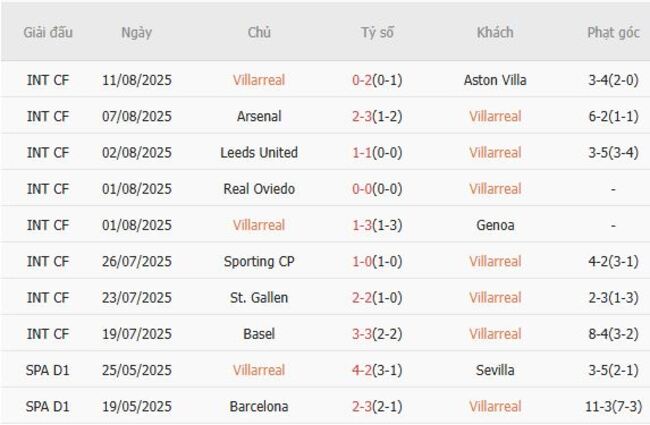Click the Ngày column header
This screenshot has height=425, width=650.
coord(137,32)
